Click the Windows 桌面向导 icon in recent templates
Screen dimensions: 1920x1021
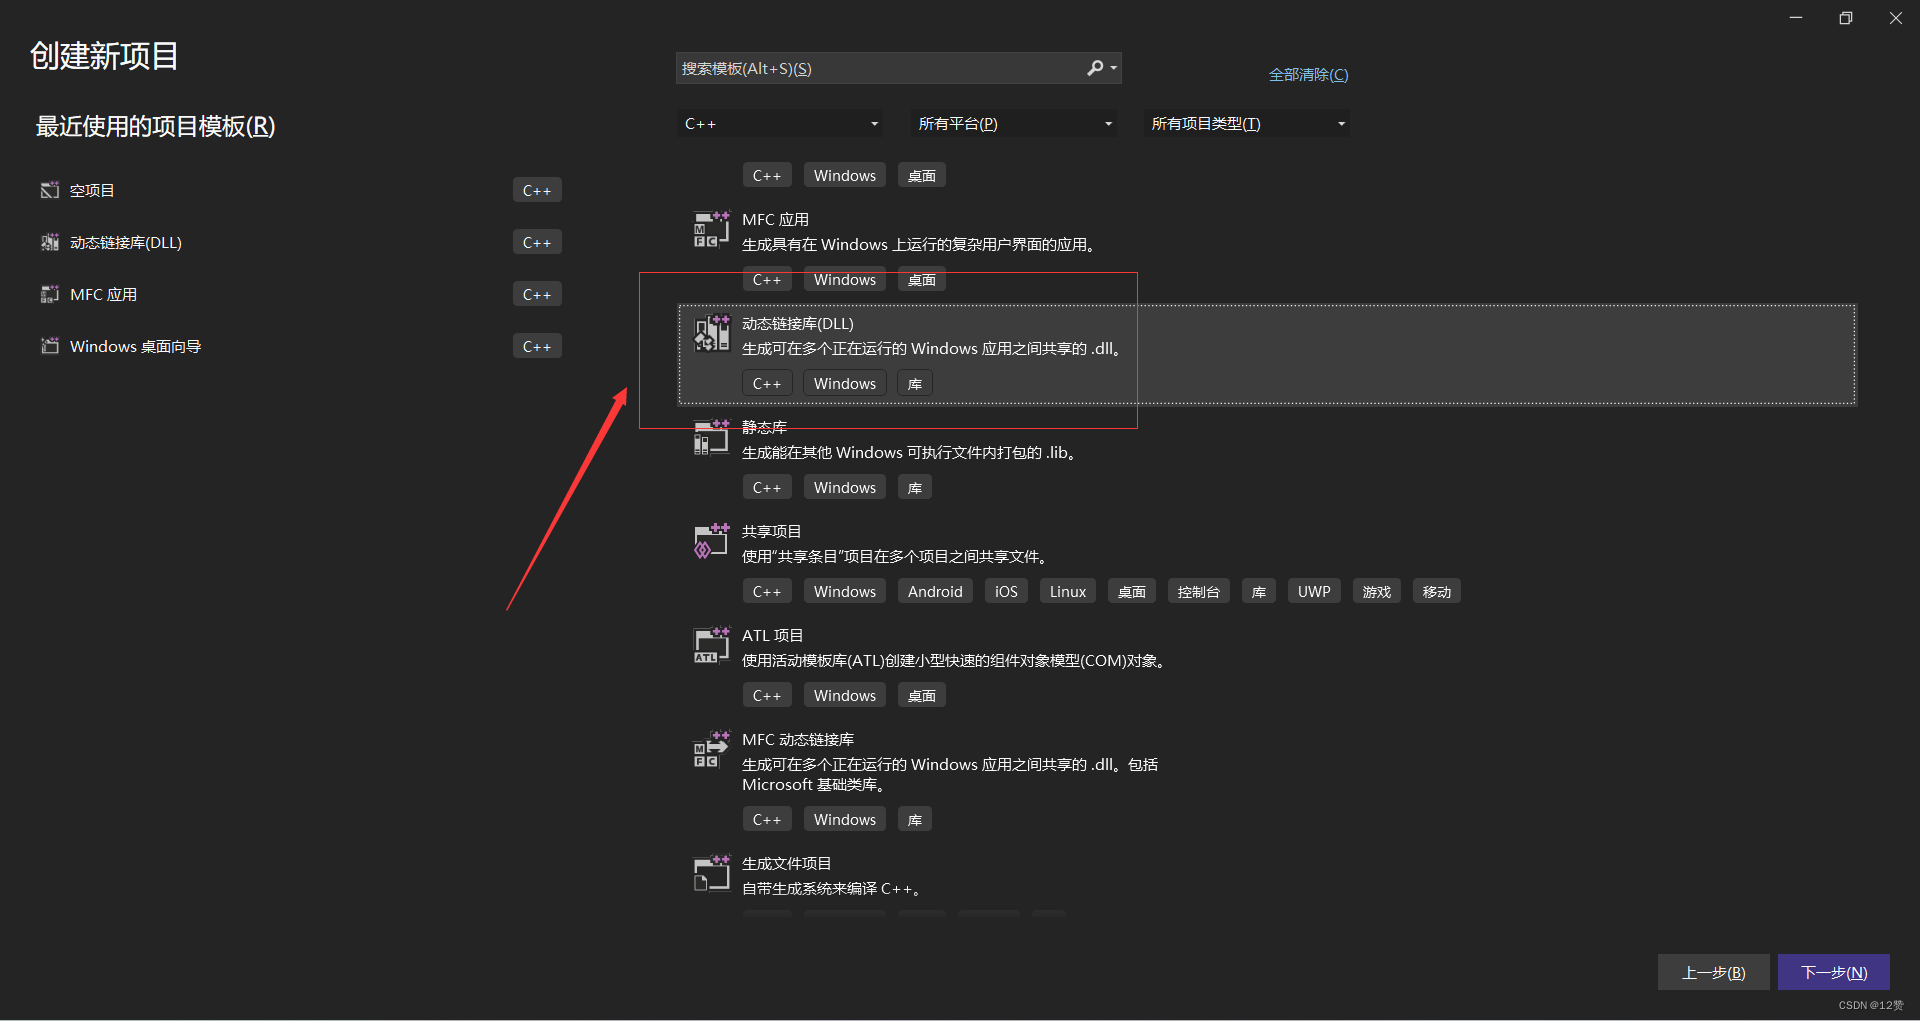click(x=50, y=346)
